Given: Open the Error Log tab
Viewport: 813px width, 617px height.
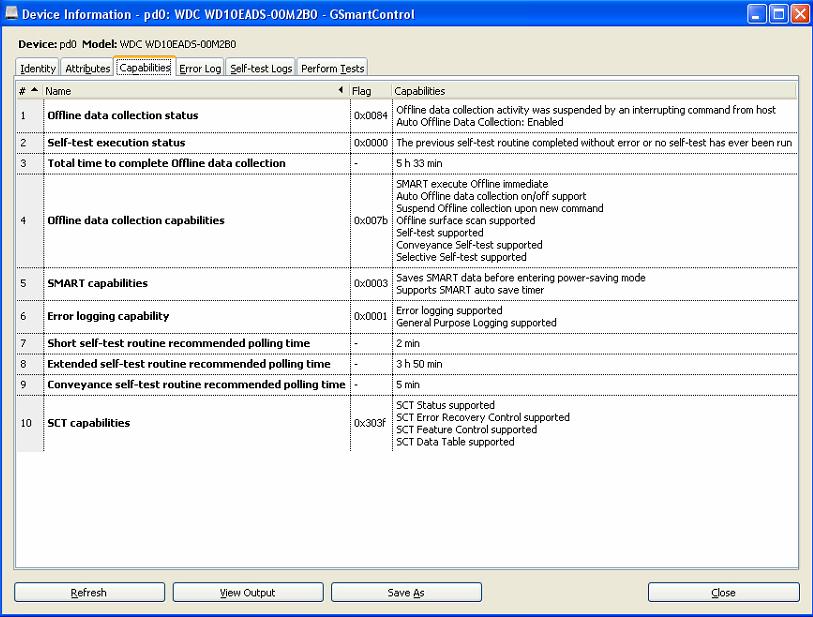Looking at the screenshot, I should [x=200, y=68].
